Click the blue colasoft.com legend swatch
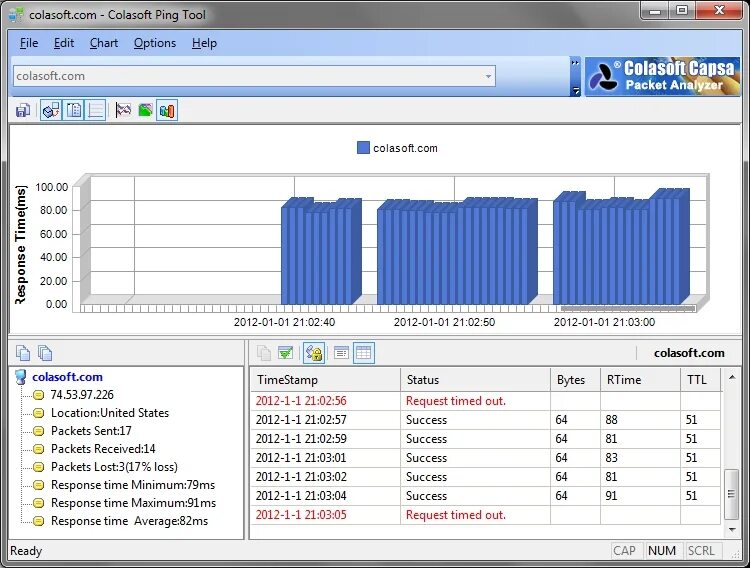Screen dimensions: 750x568 [x=364, y=148]
